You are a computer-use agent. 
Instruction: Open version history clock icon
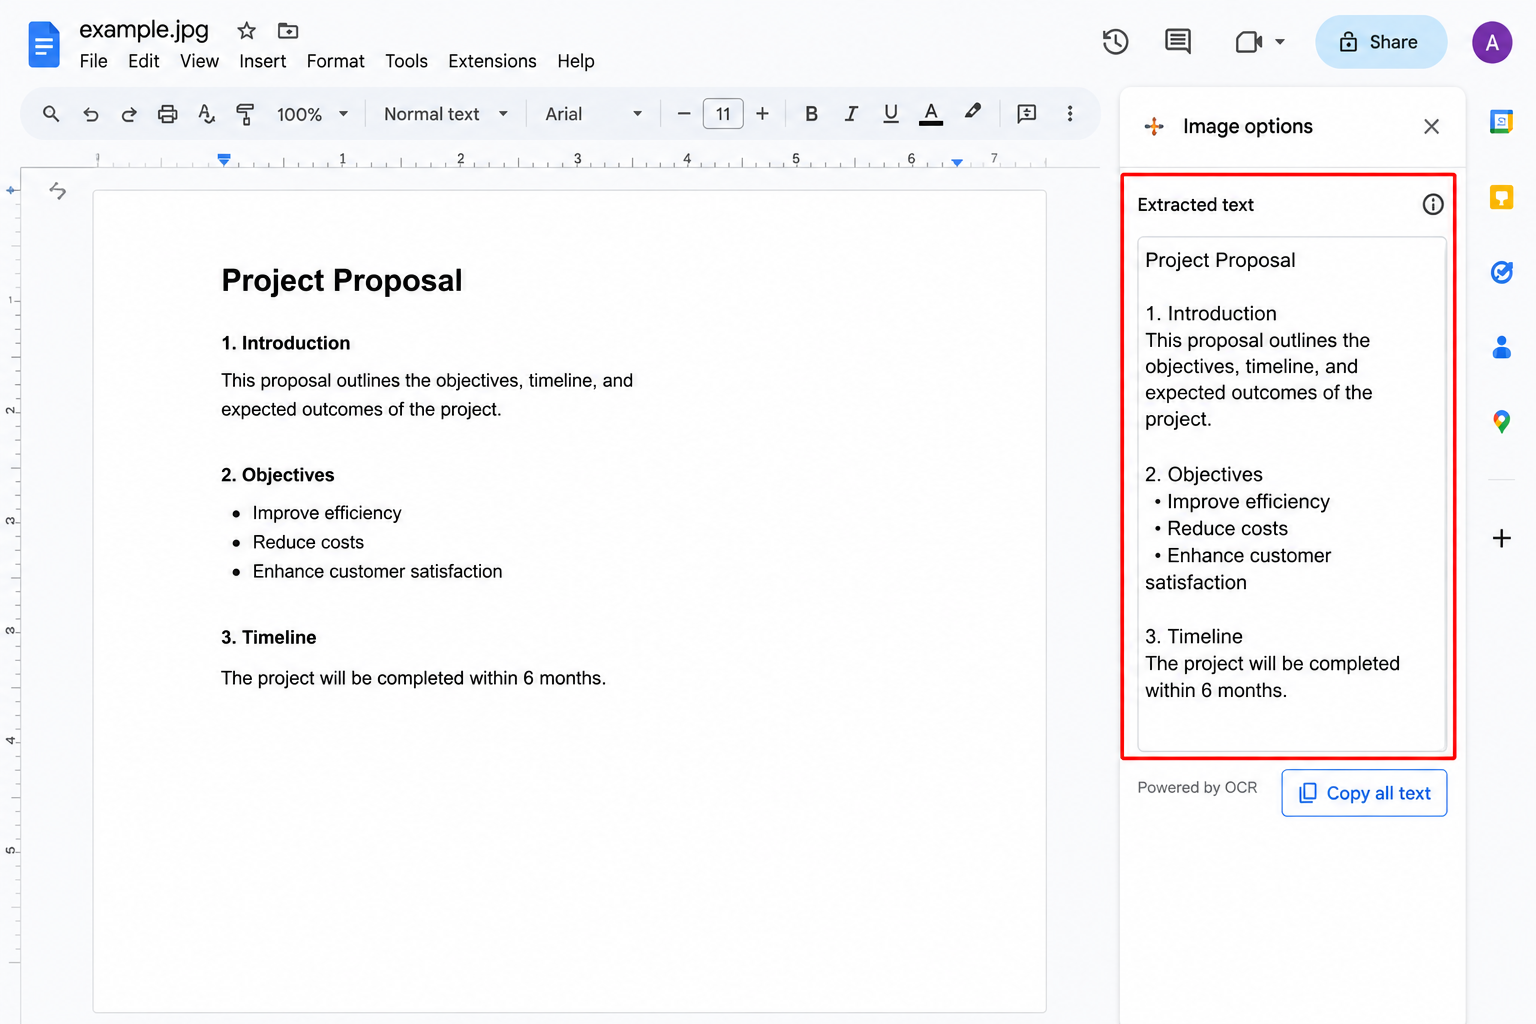[x=1115, y=42]
